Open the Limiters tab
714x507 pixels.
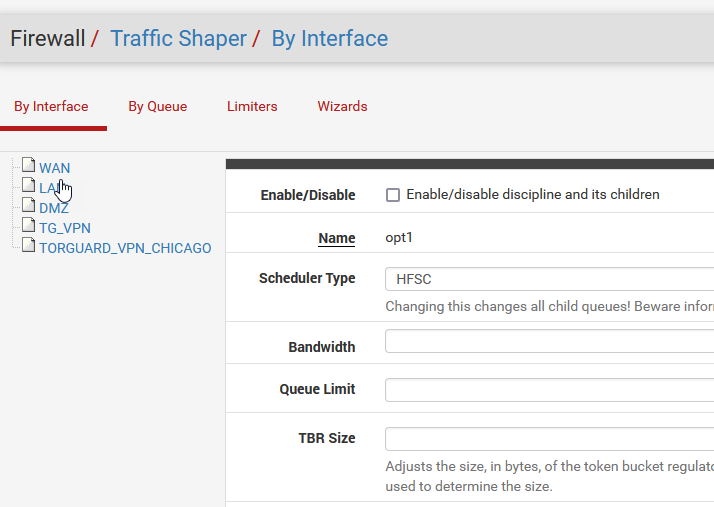252,106
